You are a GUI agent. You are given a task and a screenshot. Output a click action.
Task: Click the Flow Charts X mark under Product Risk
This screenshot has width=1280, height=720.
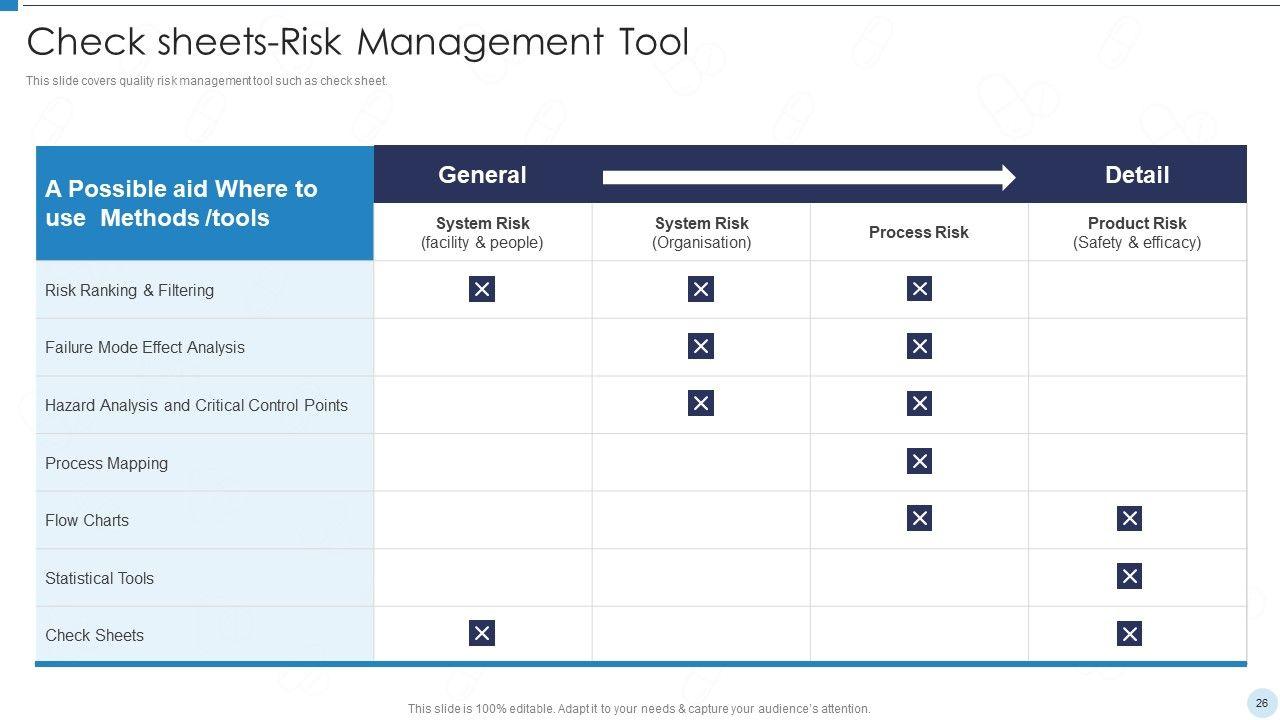pos(1129,518)
